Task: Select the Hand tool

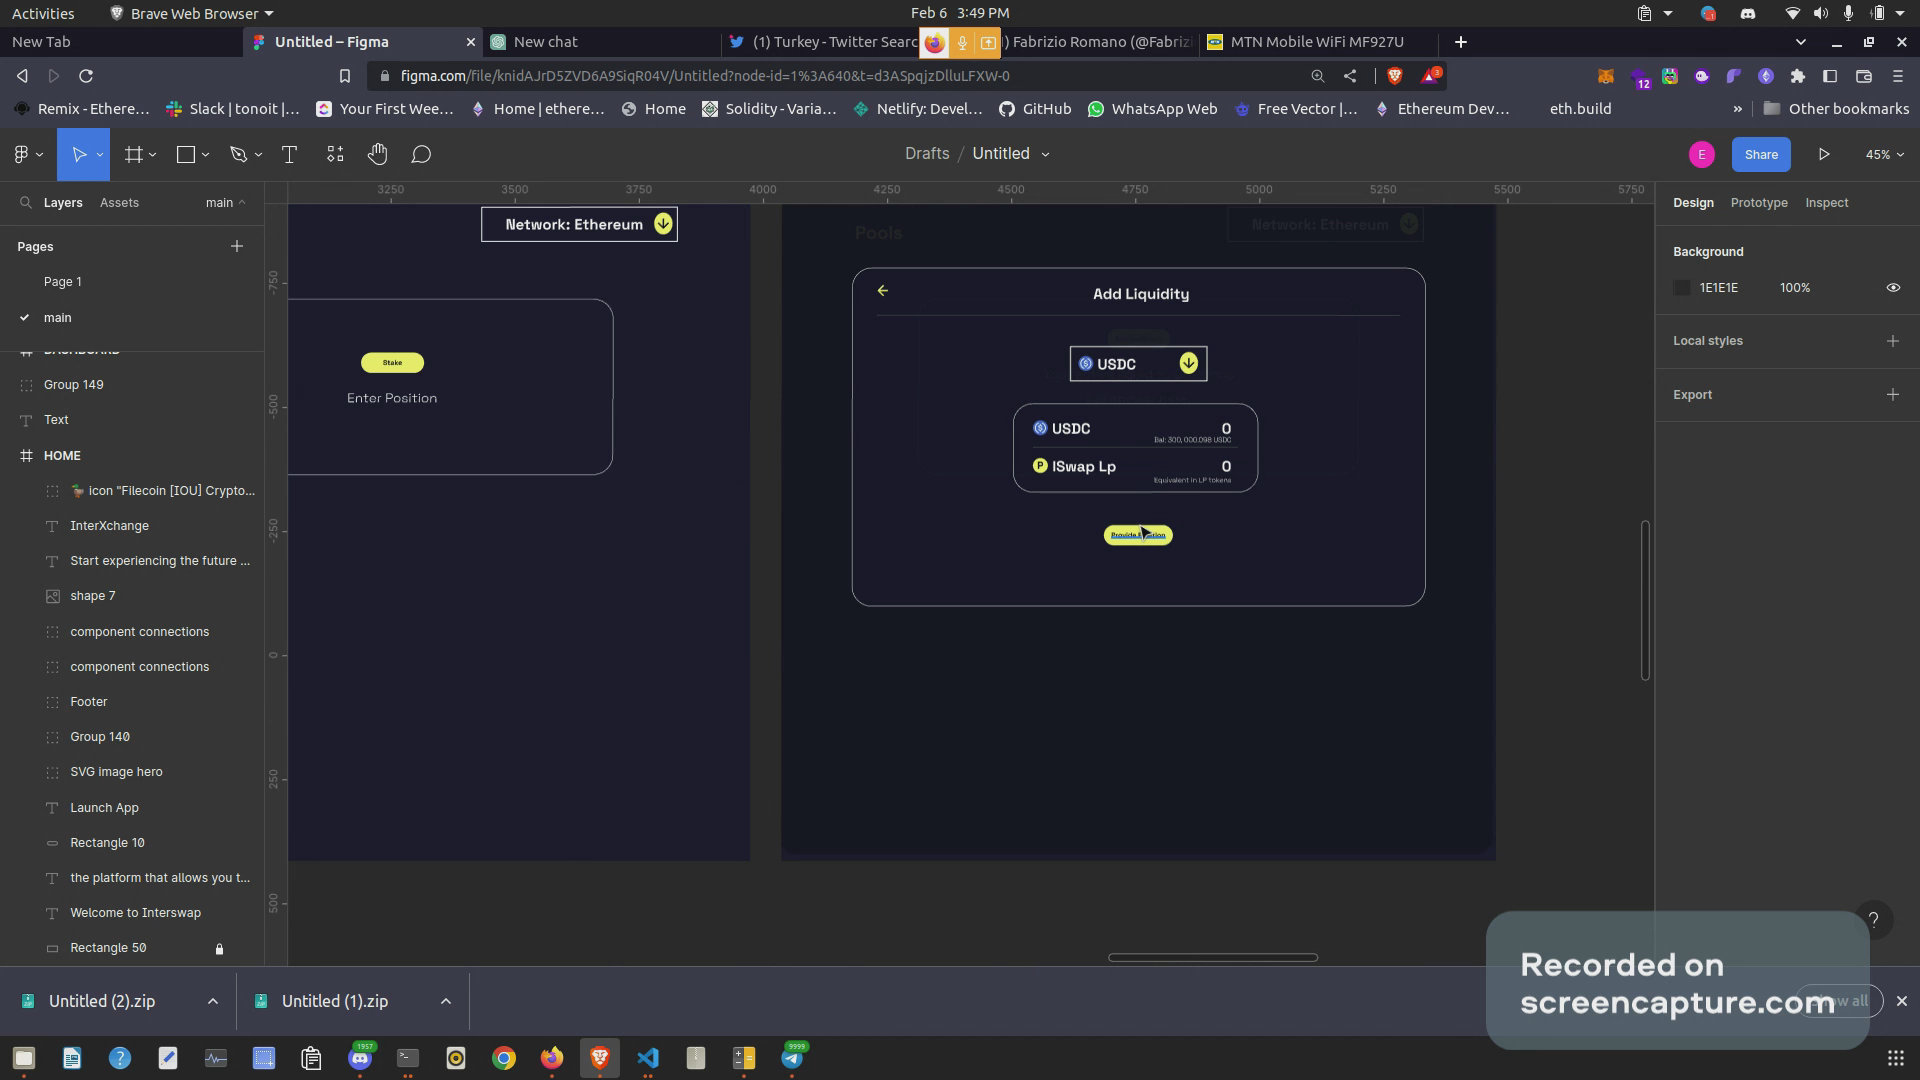Action: pos(377,154)
